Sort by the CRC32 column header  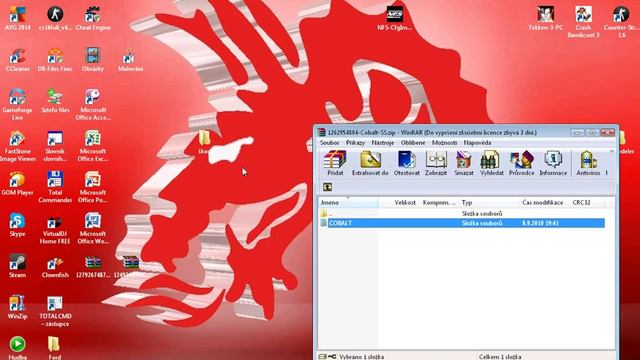(x=587, y=202)
